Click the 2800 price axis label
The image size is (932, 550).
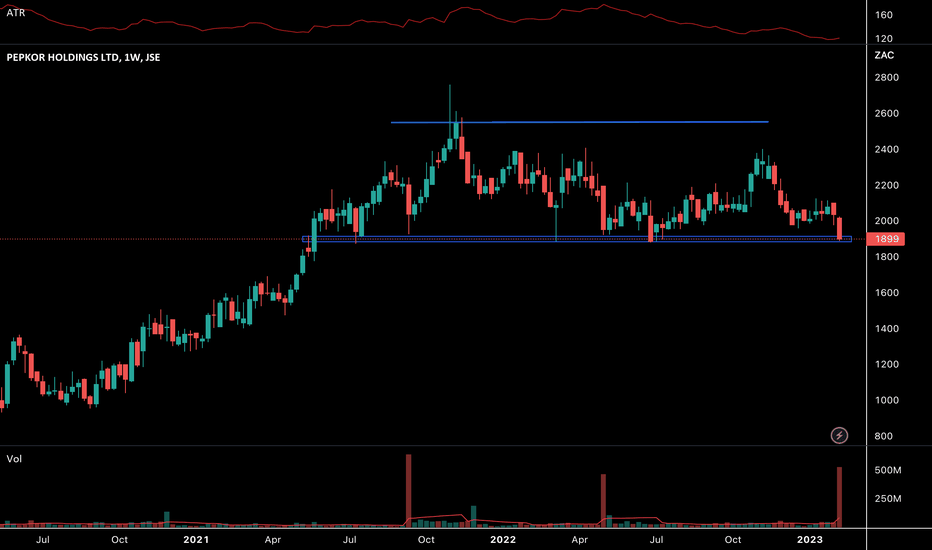click(x=886, y=78)
